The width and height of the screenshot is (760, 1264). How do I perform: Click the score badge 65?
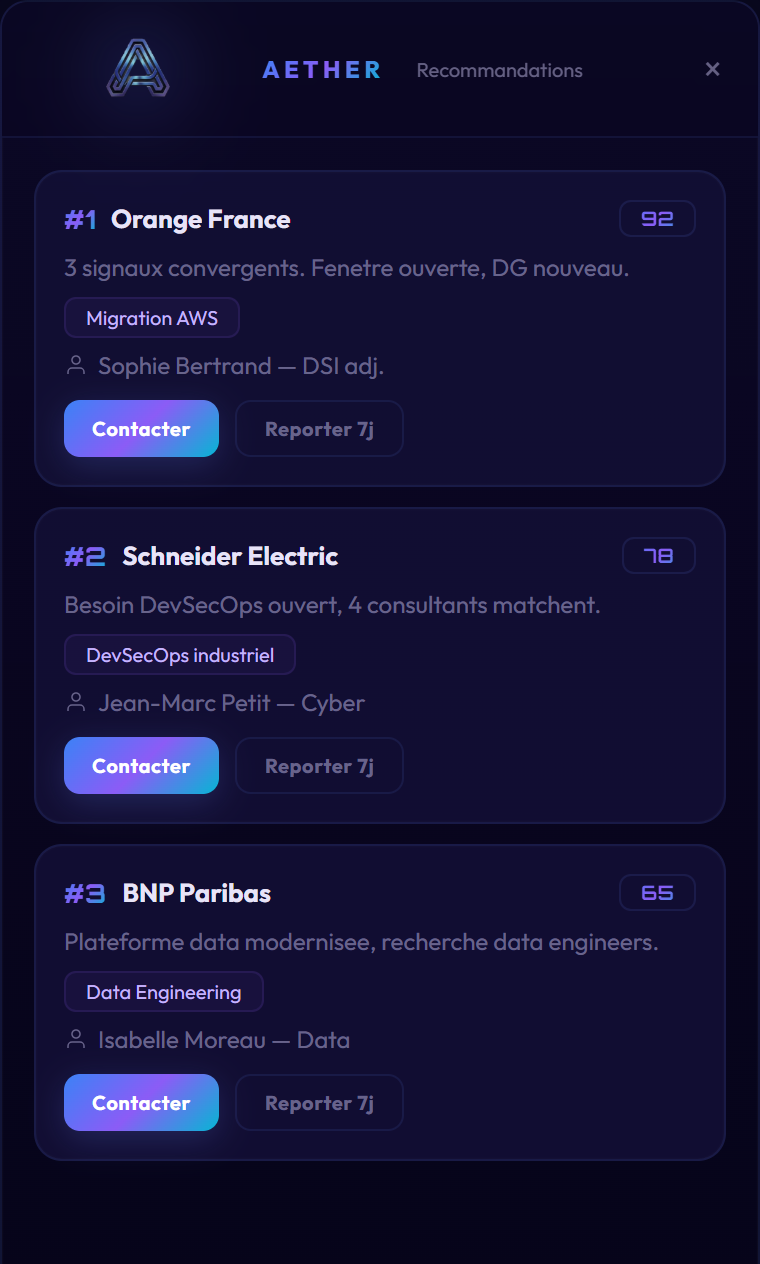657,893
